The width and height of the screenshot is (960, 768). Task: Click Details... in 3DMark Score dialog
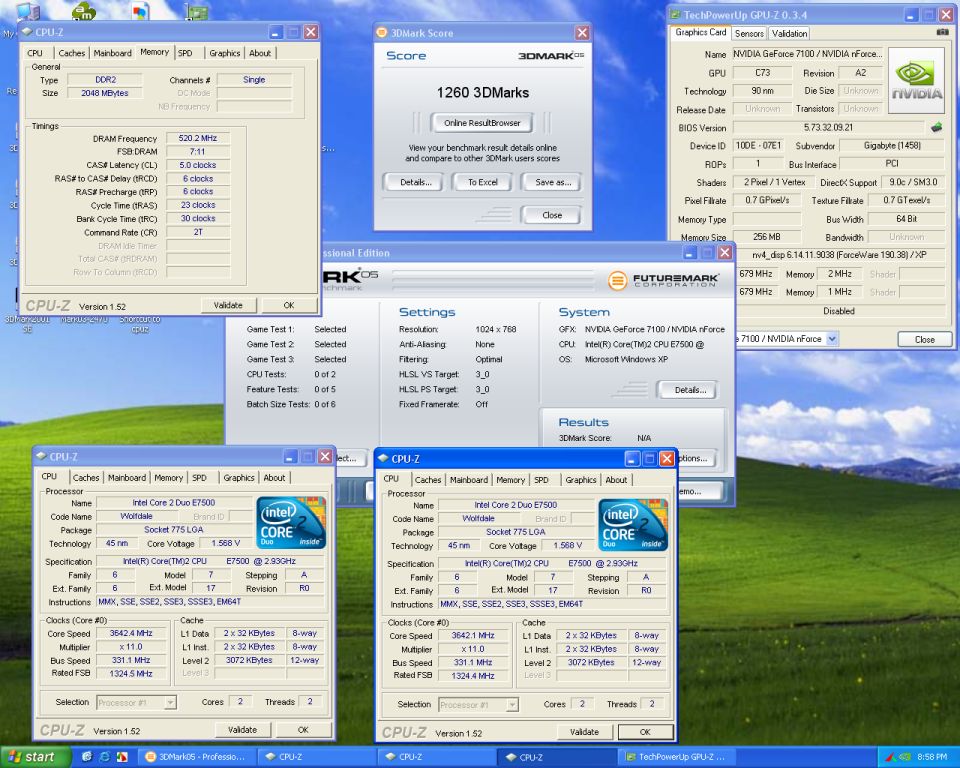click(416, 183)
